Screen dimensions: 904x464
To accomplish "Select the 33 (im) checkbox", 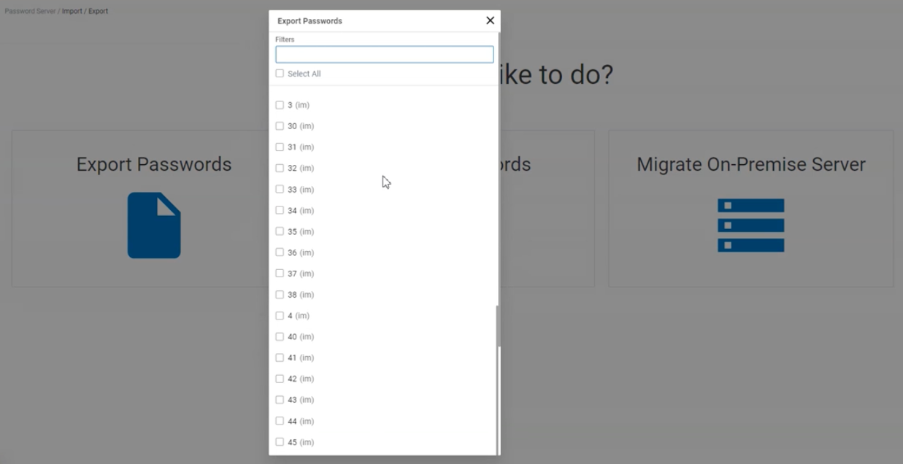I will click(x=280, y=189).
